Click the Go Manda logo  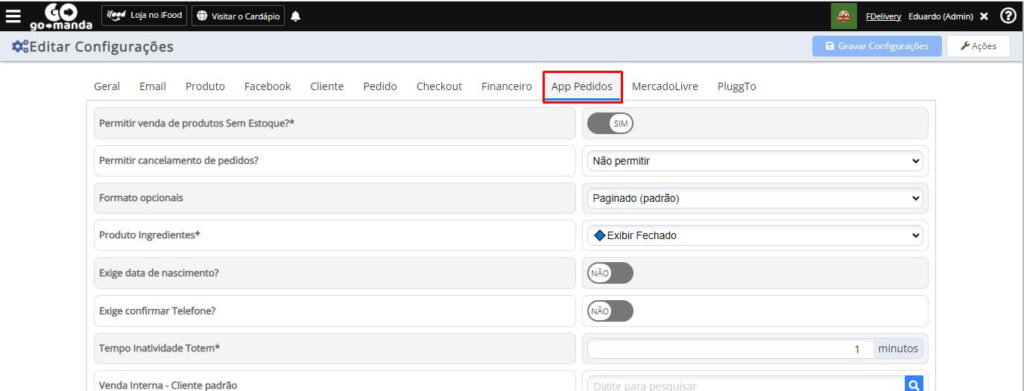click(x=61, y=16)
